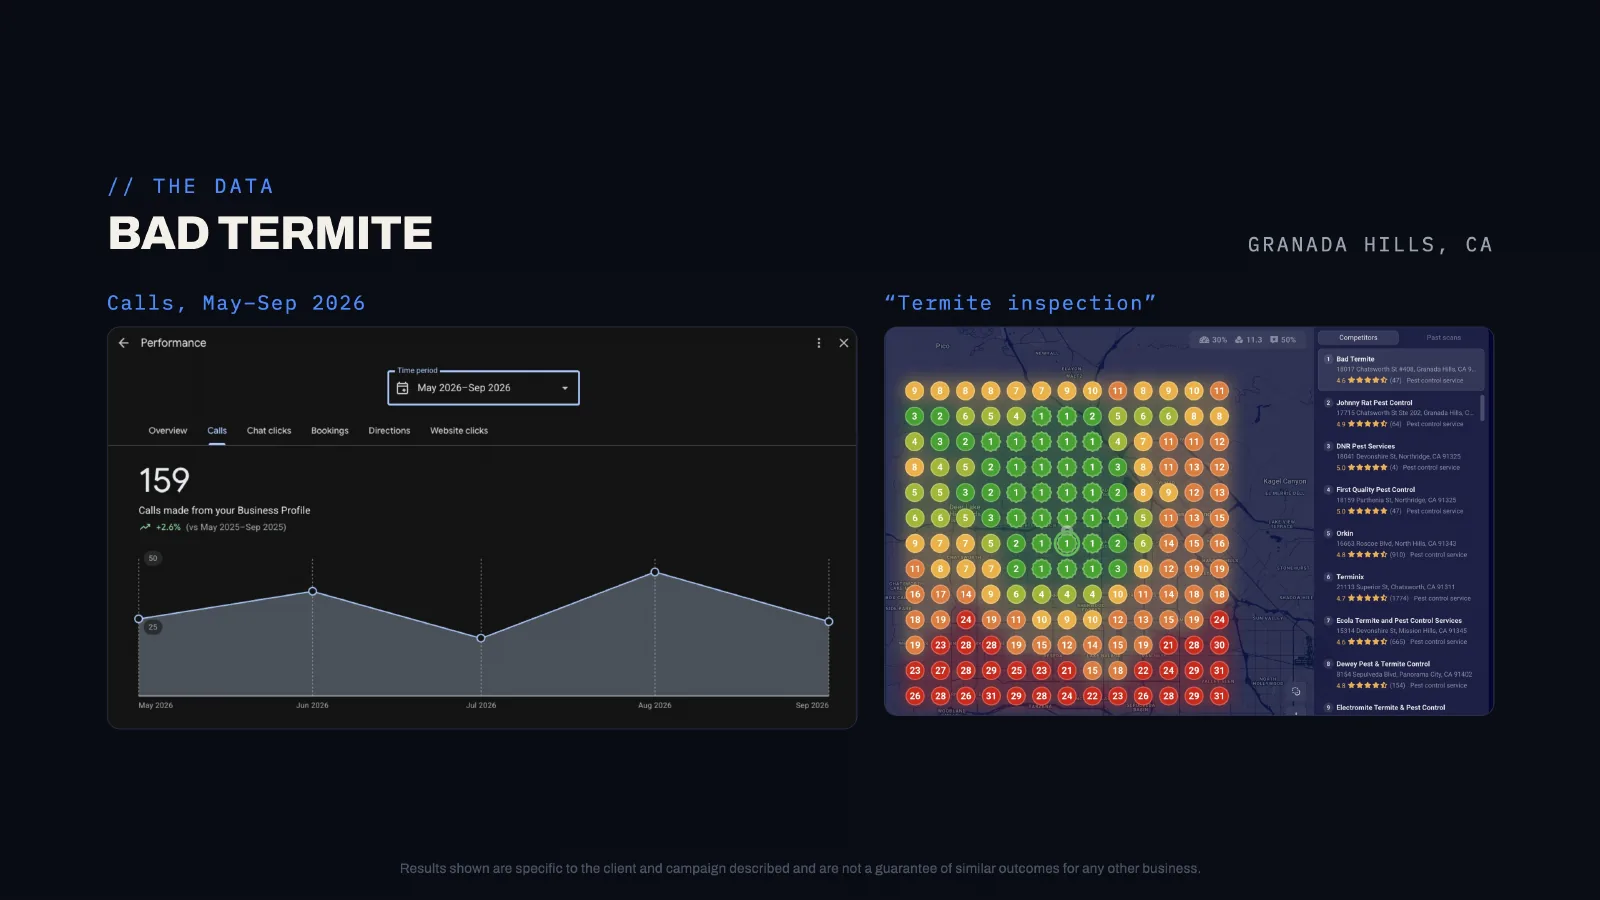Screen dimensions: 1600x900
Task: Open the three-dot menu in Performance panel
Action: point(819,343)
